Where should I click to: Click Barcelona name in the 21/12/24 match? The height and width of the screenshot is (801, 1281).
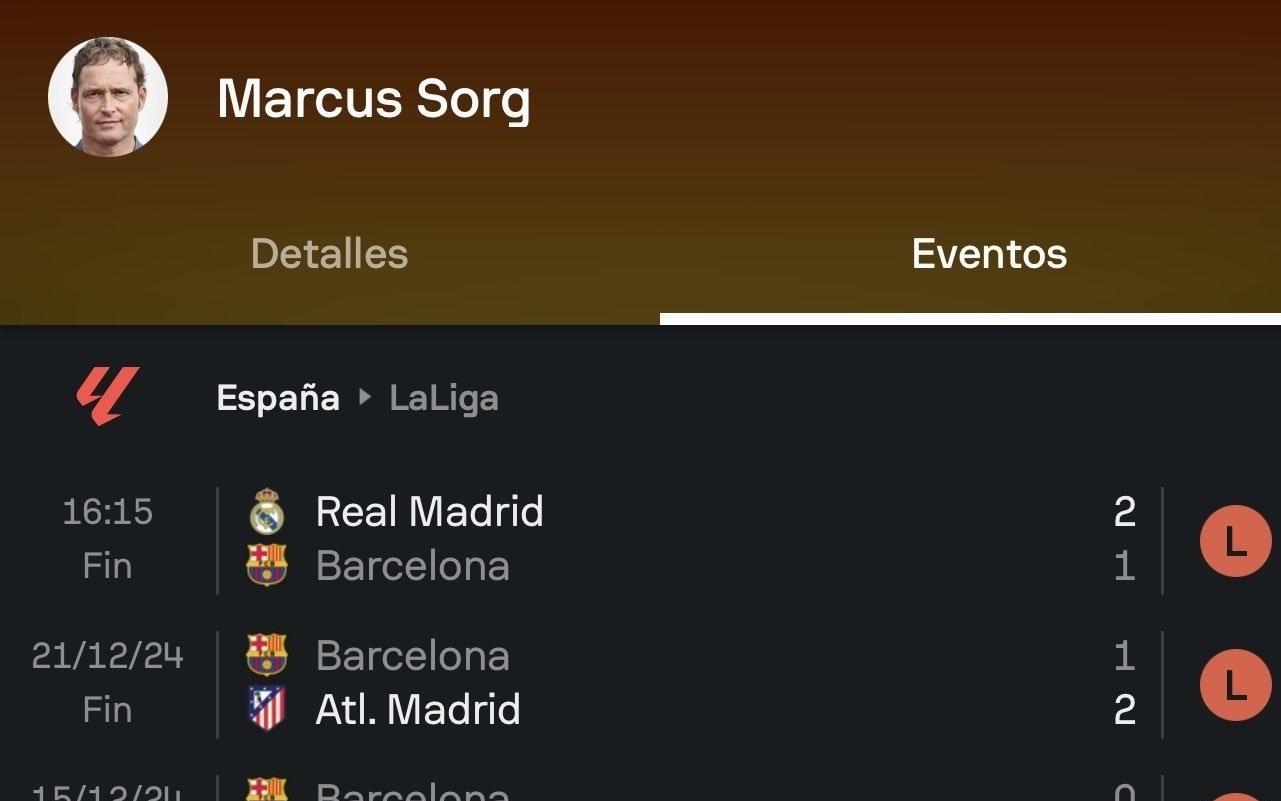coord(412,656)
